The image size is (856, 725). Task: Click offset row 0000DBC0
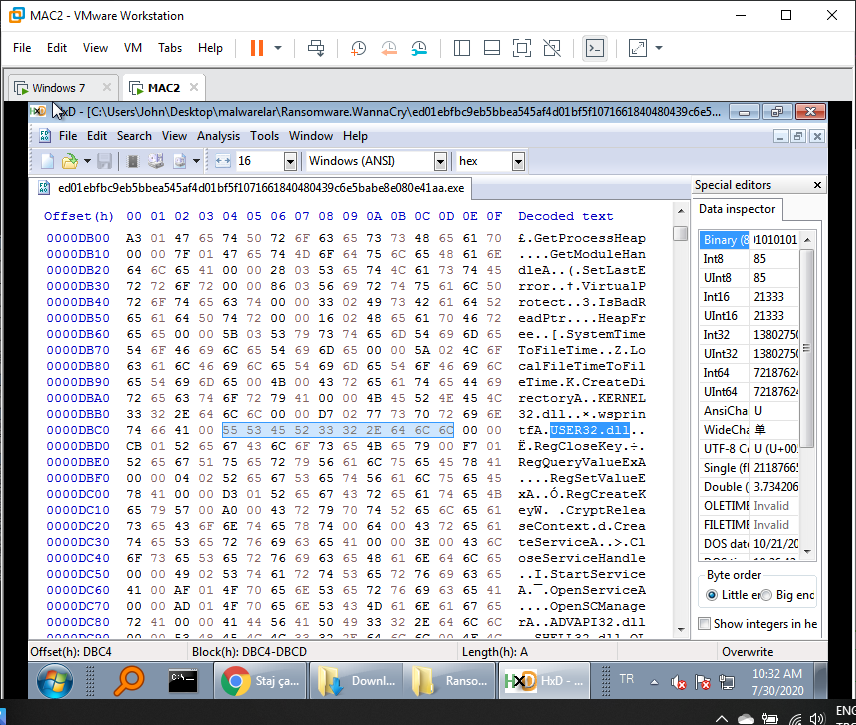coord(78,430)
